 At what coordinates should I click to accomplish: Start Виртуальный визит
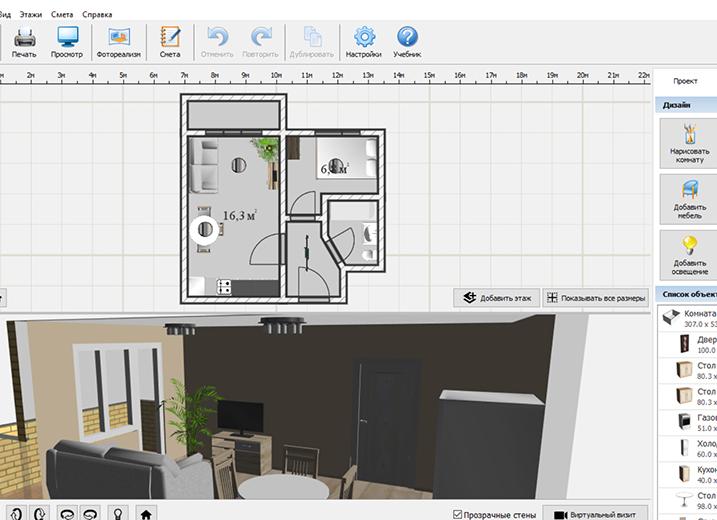pos(594,514)
